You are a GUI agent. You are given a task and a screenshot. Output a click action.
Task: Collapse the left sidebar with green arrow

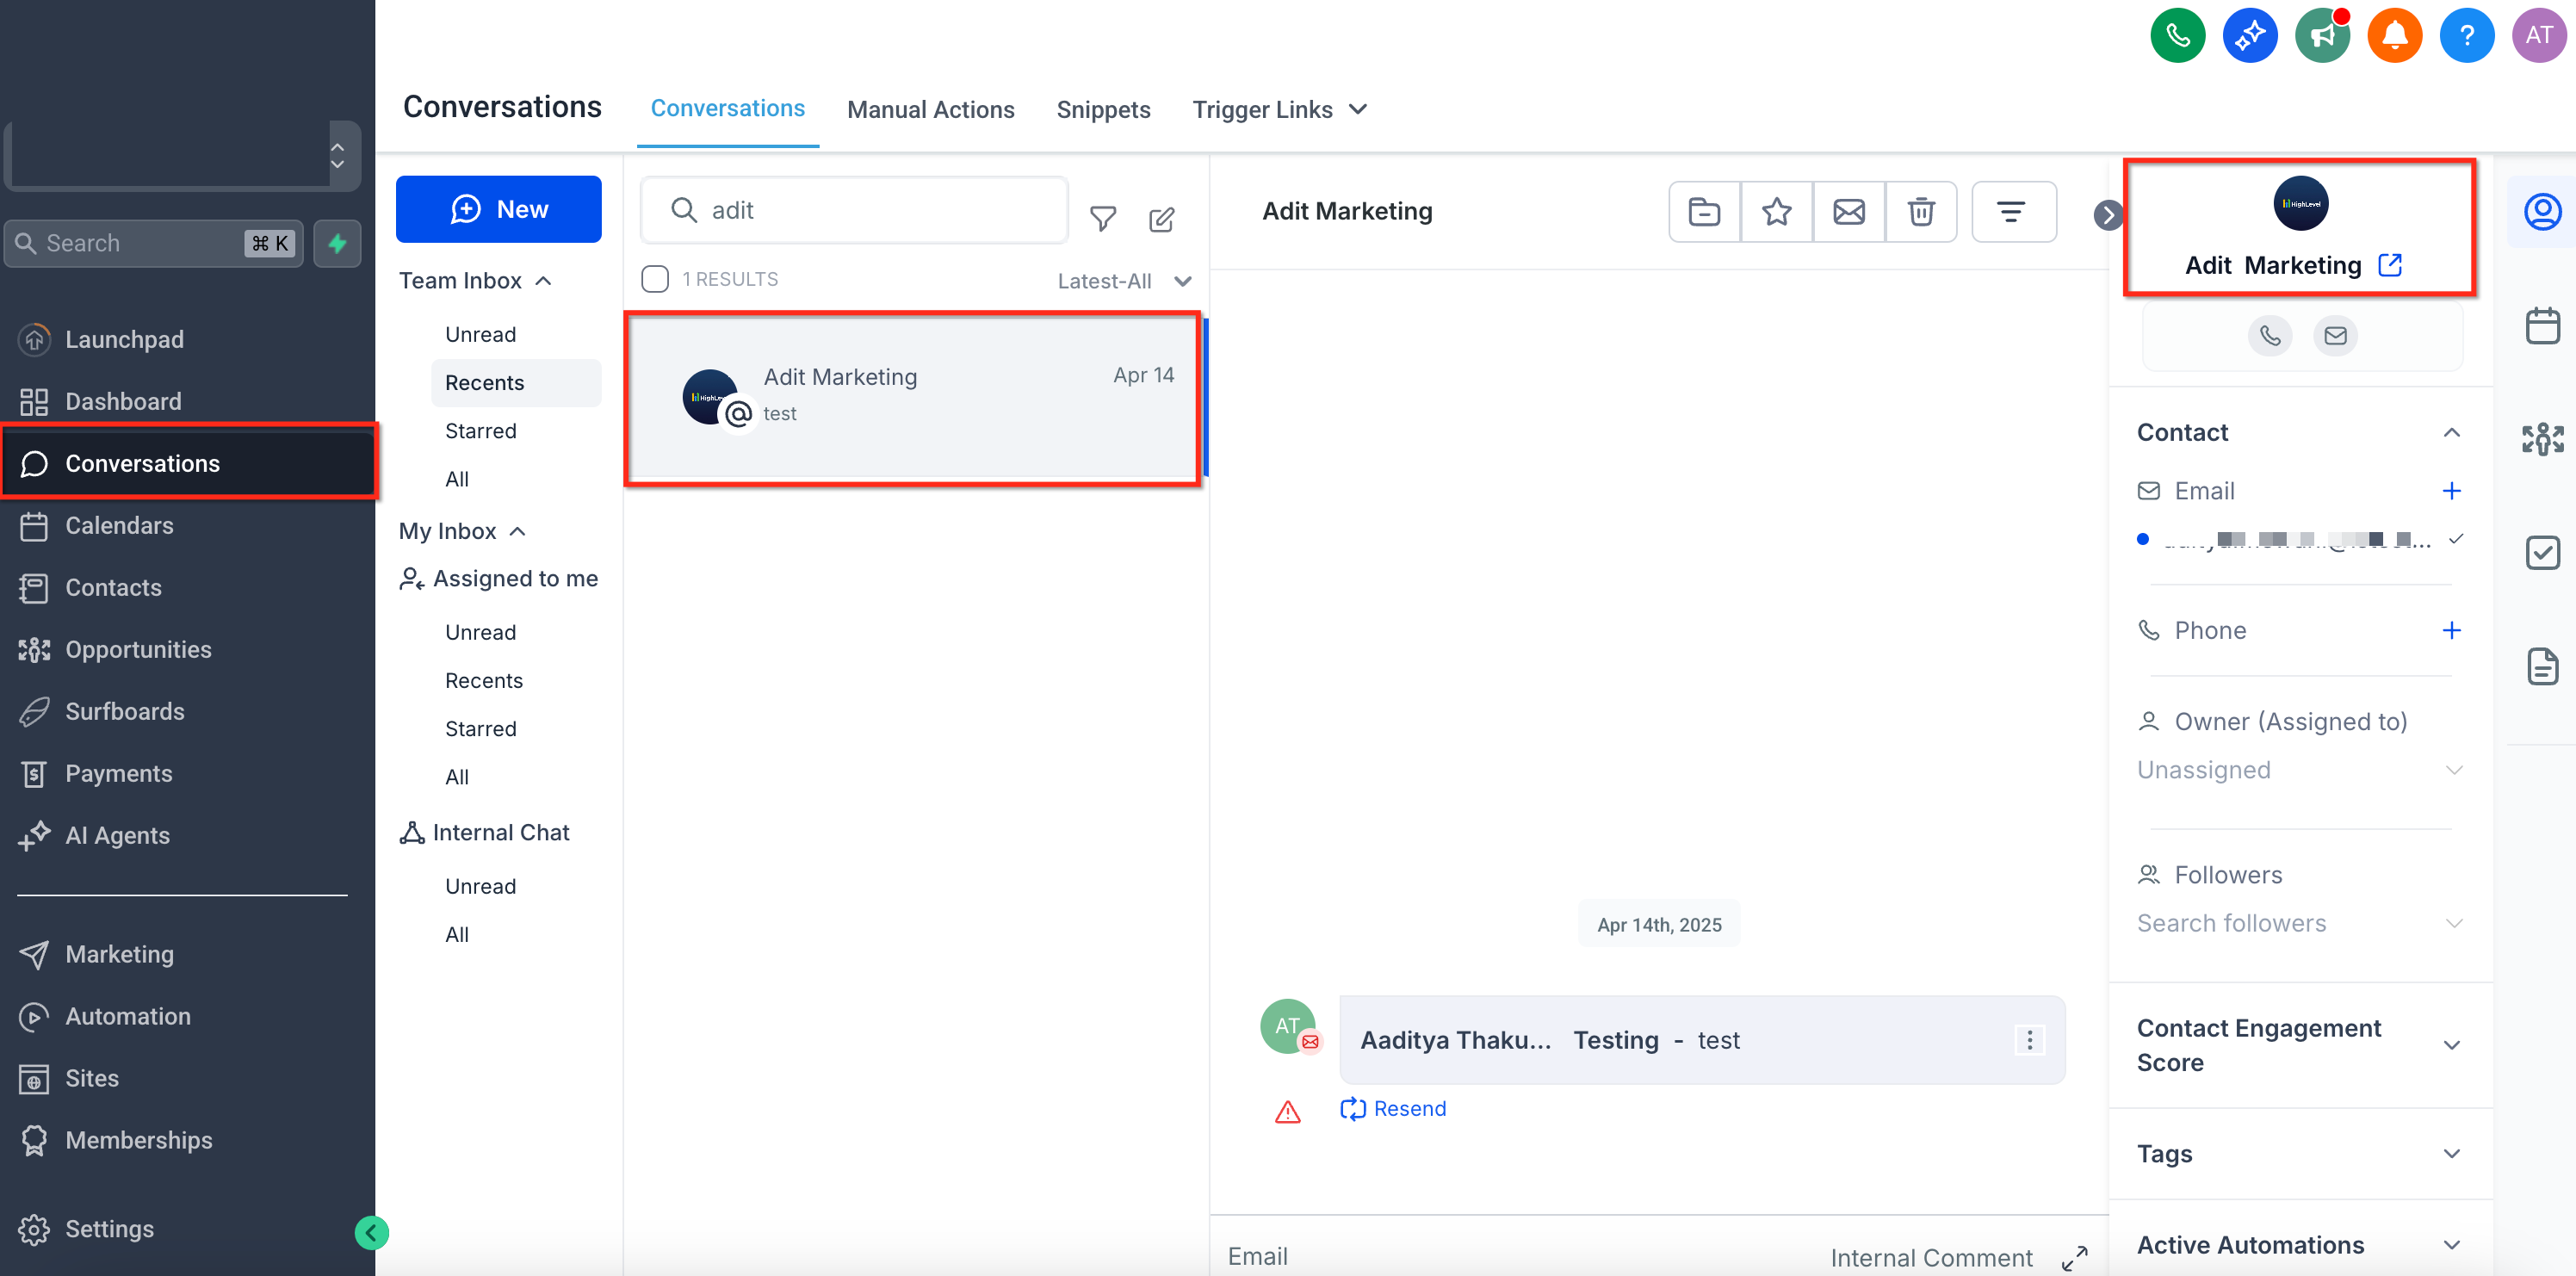click(371, 1232)
